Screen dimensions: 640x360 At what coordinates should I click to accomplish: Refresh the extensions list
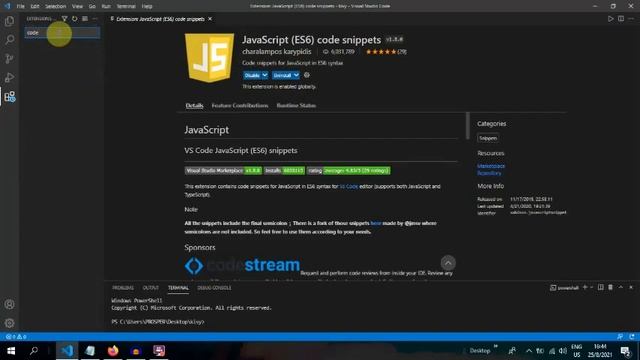point(74,19)
